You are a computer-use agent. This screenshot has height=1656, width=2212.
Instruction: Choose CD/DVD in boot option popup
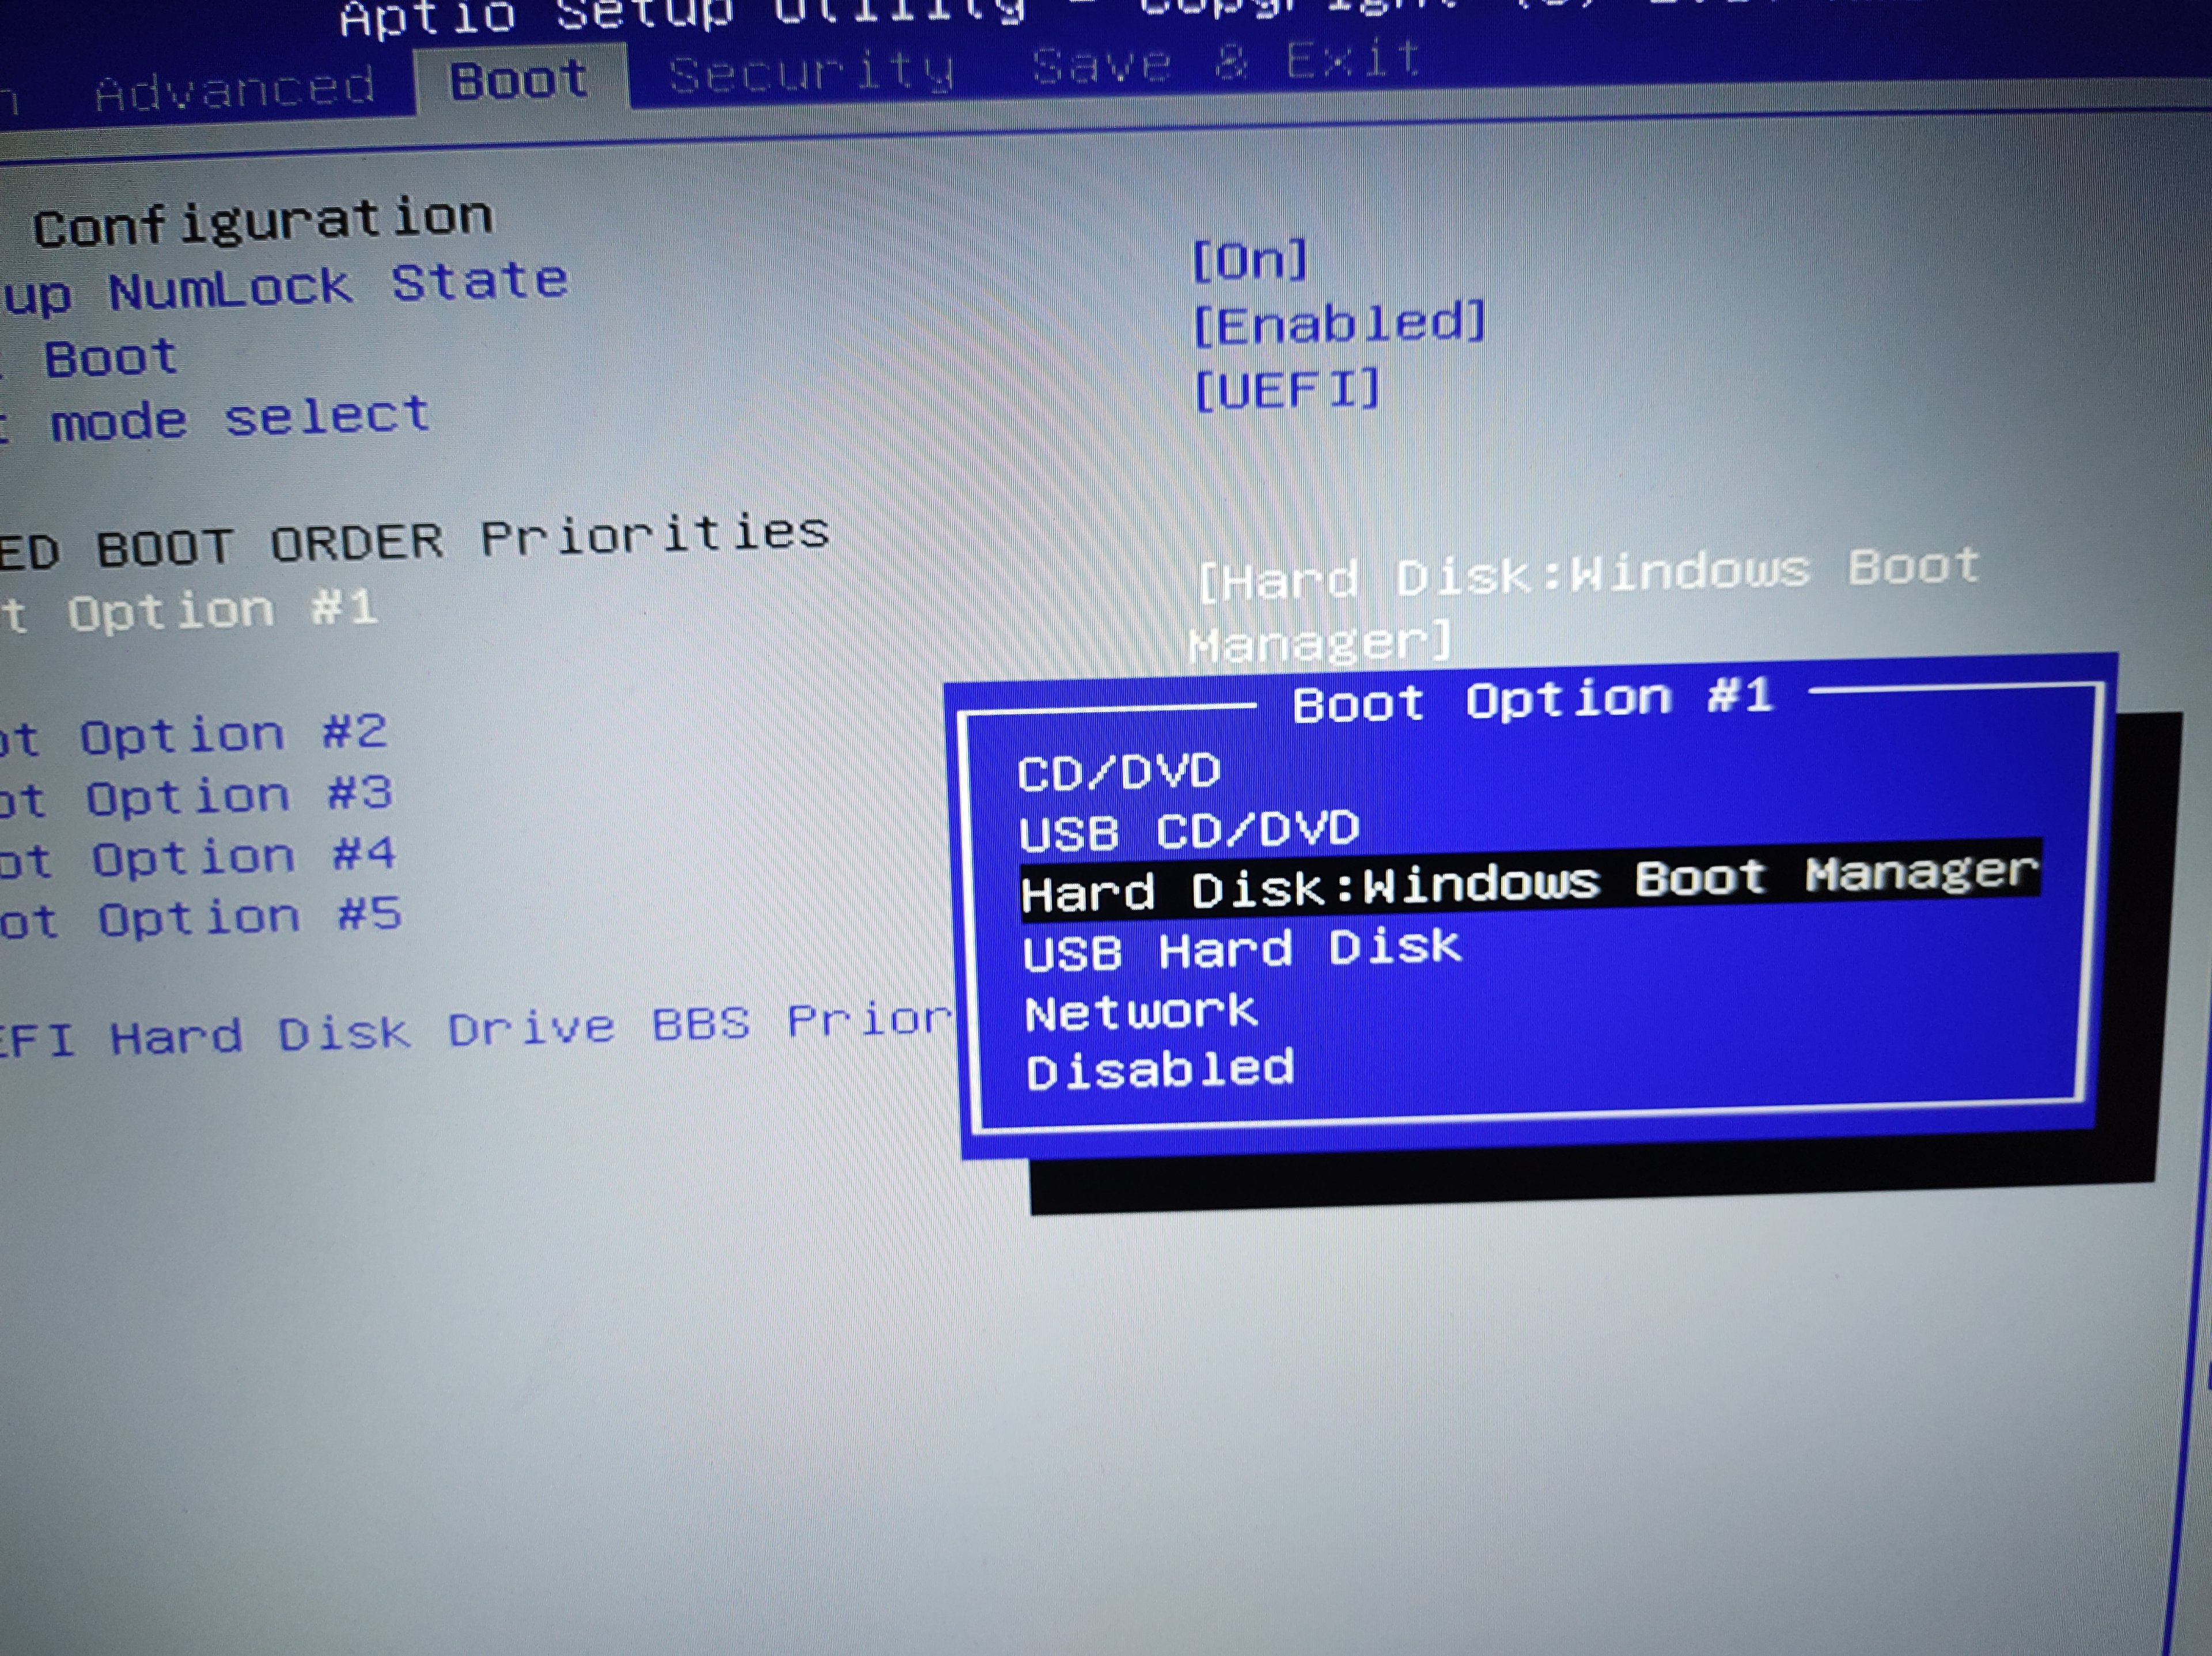click(x=1119, y=771)
